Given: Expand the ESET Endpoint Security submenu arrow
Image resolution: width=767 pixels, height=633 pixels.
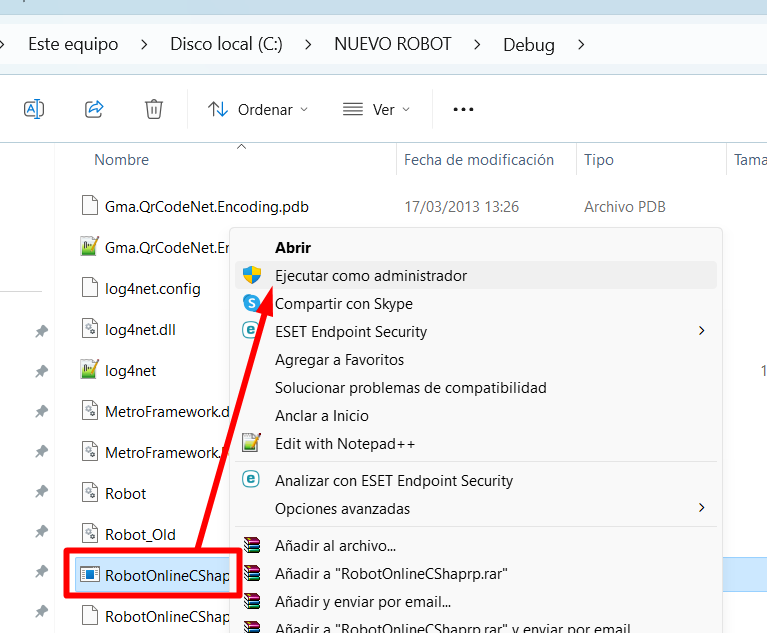Looking at the screenshot, I should point(702,331).
